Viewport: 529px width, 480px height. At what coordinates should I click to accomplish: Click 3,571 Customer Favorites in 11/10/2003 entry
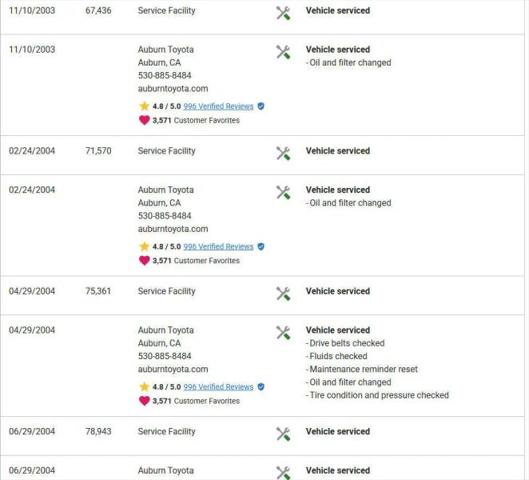(196, 120)
